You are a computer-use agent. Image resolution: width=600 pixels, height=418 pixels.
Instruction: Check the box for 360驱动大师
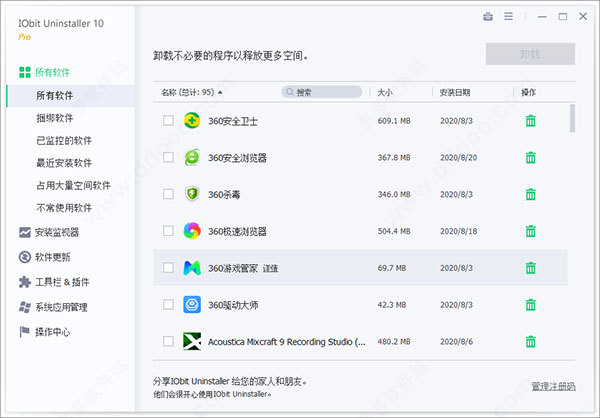point(168,304)
